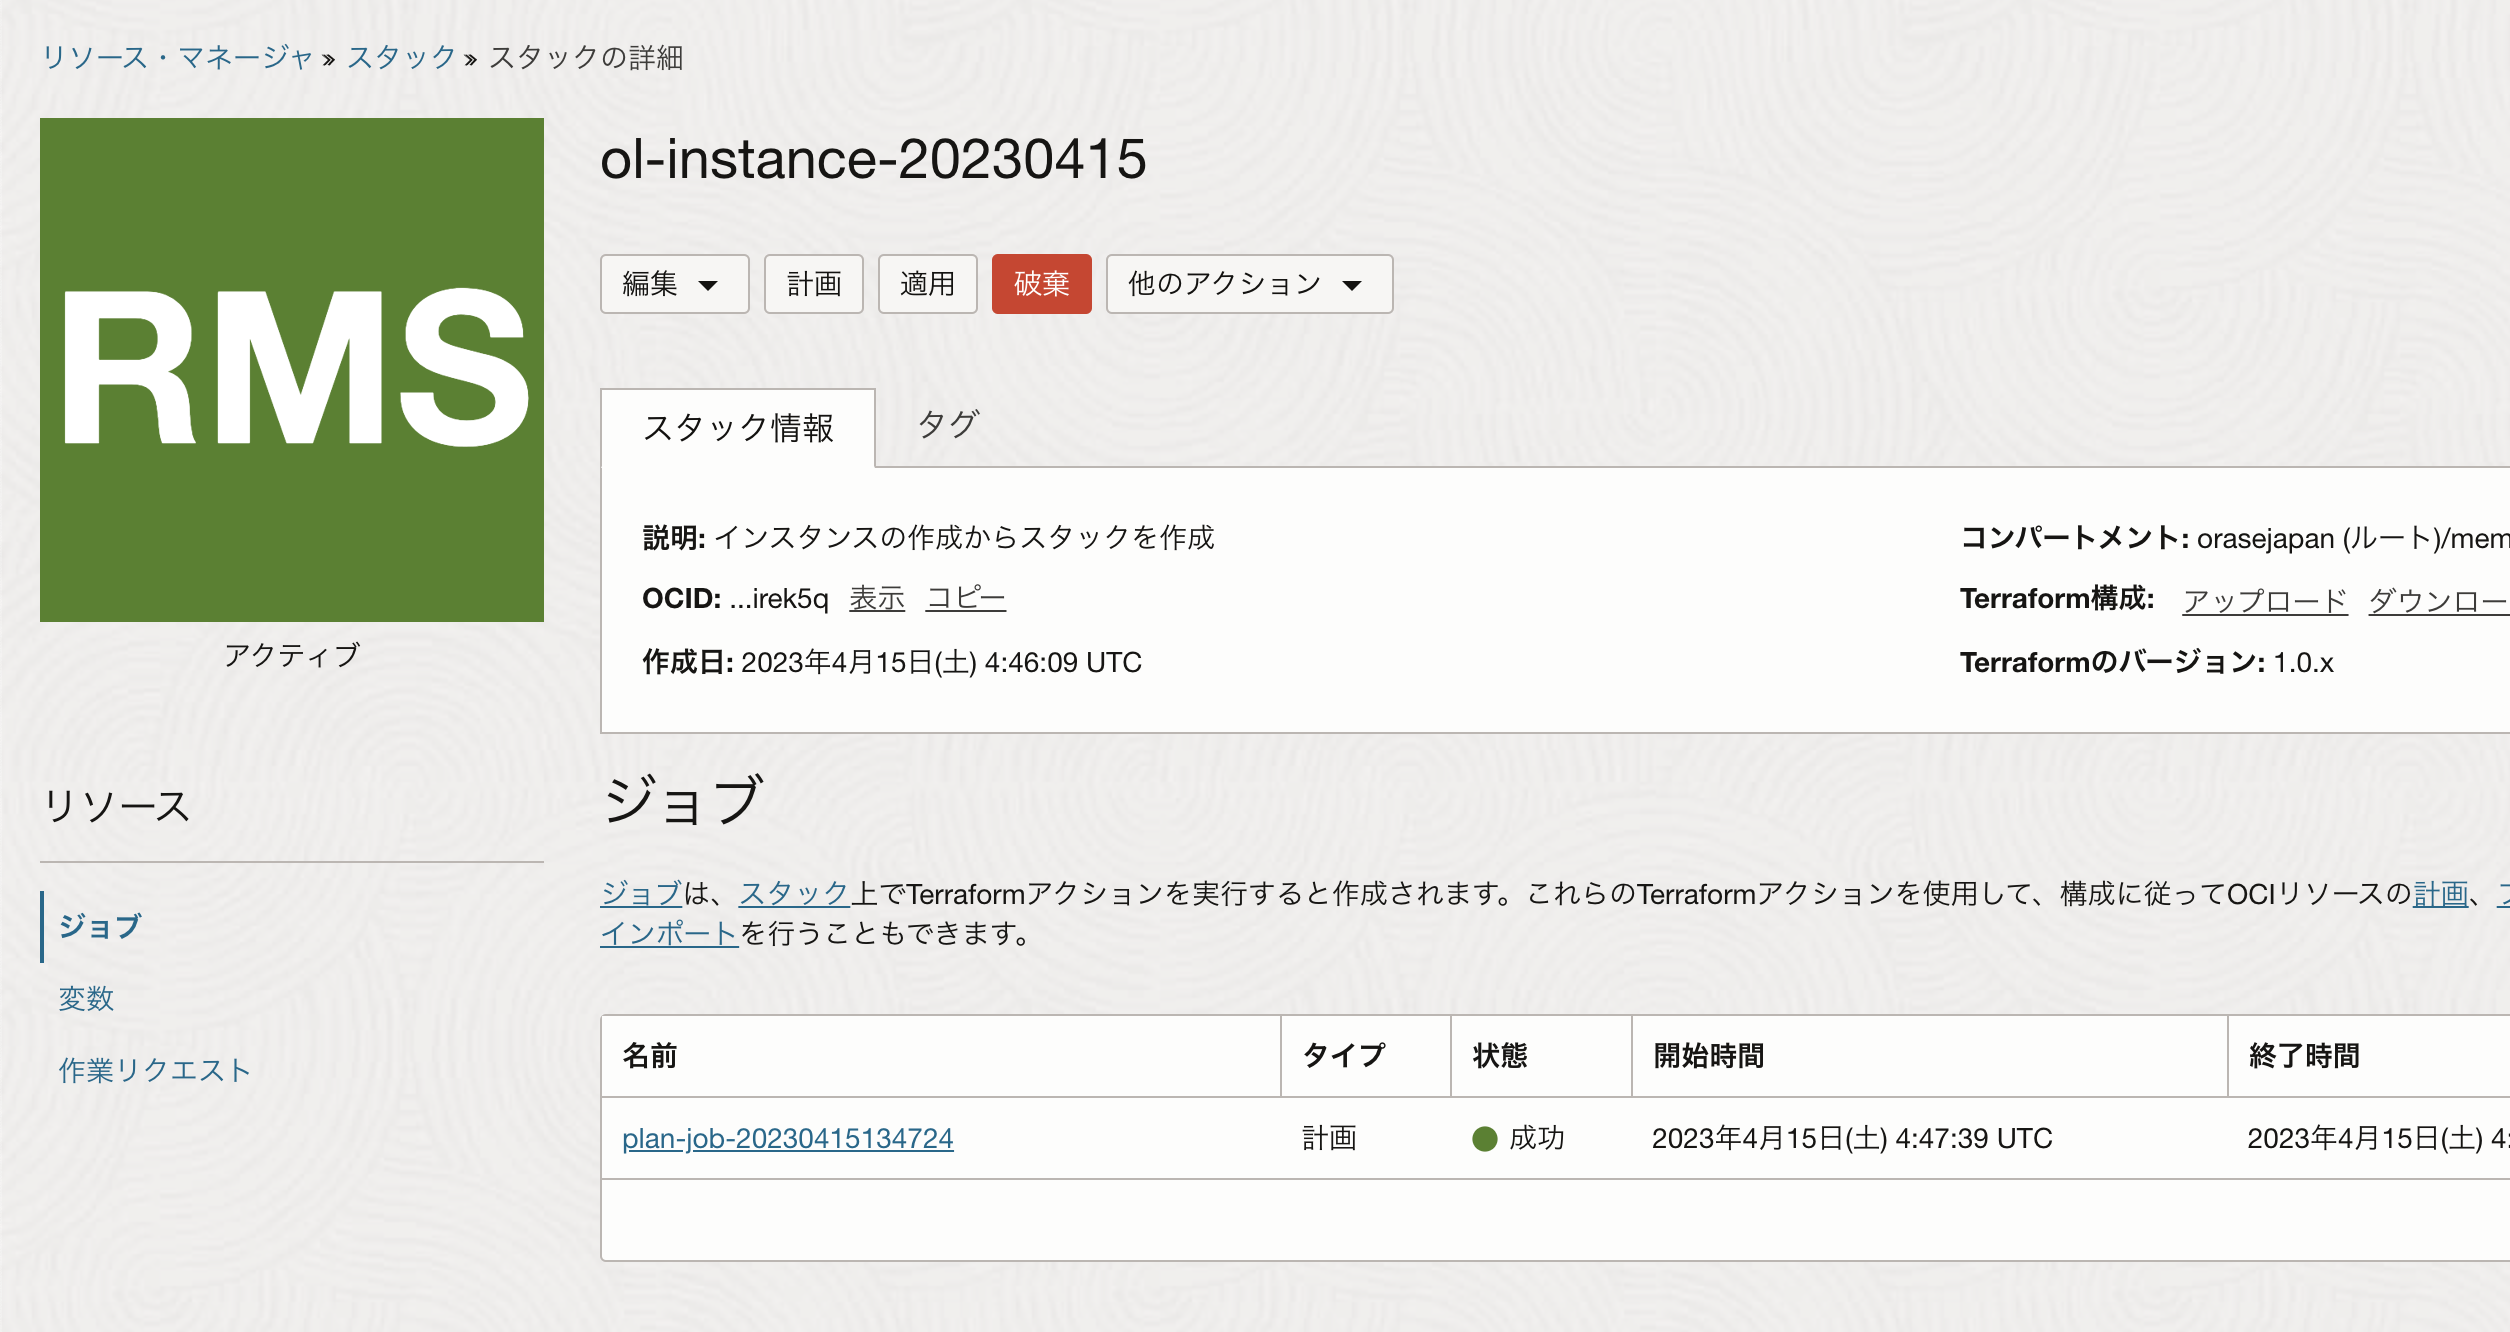Click the アップロード Terraform configuration link

coord(2264,600)
